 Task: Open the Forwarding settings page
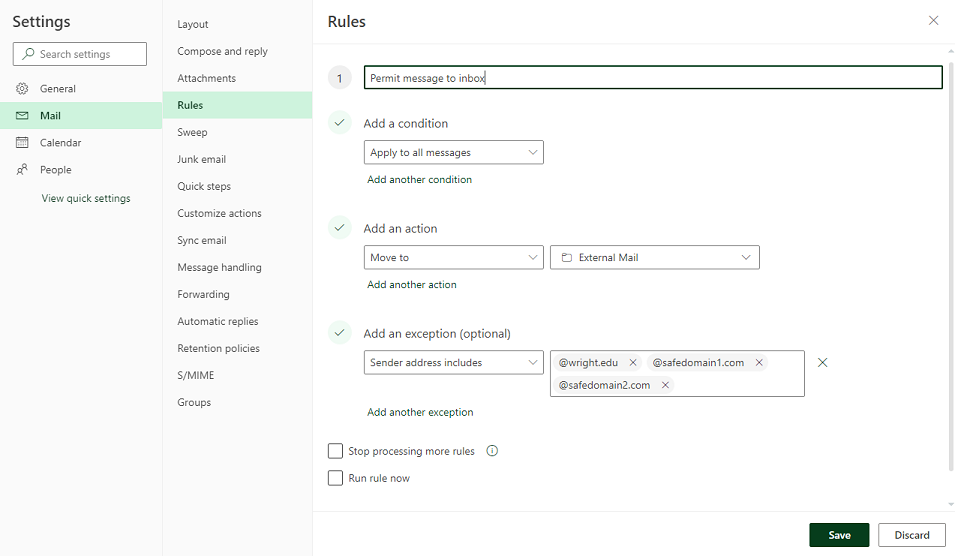tap(203, 294)
